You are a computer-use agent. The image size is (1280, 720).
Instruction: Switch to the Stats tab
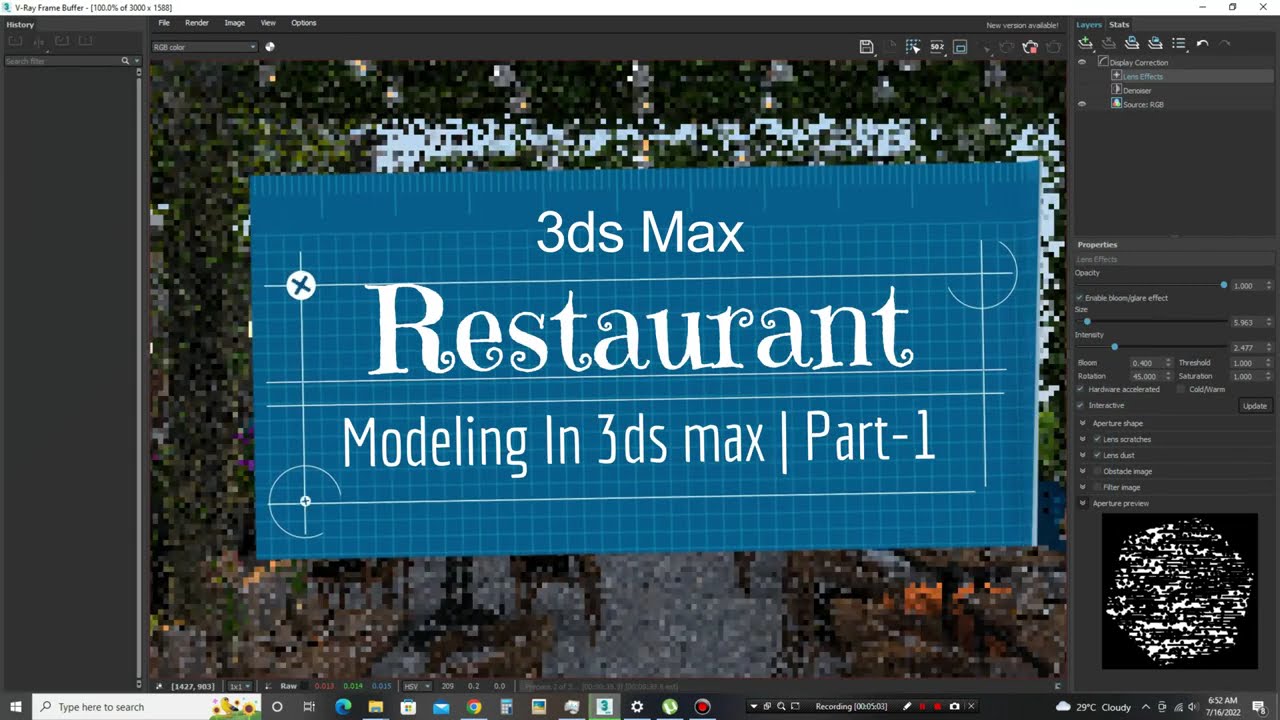coord(1119,24)
